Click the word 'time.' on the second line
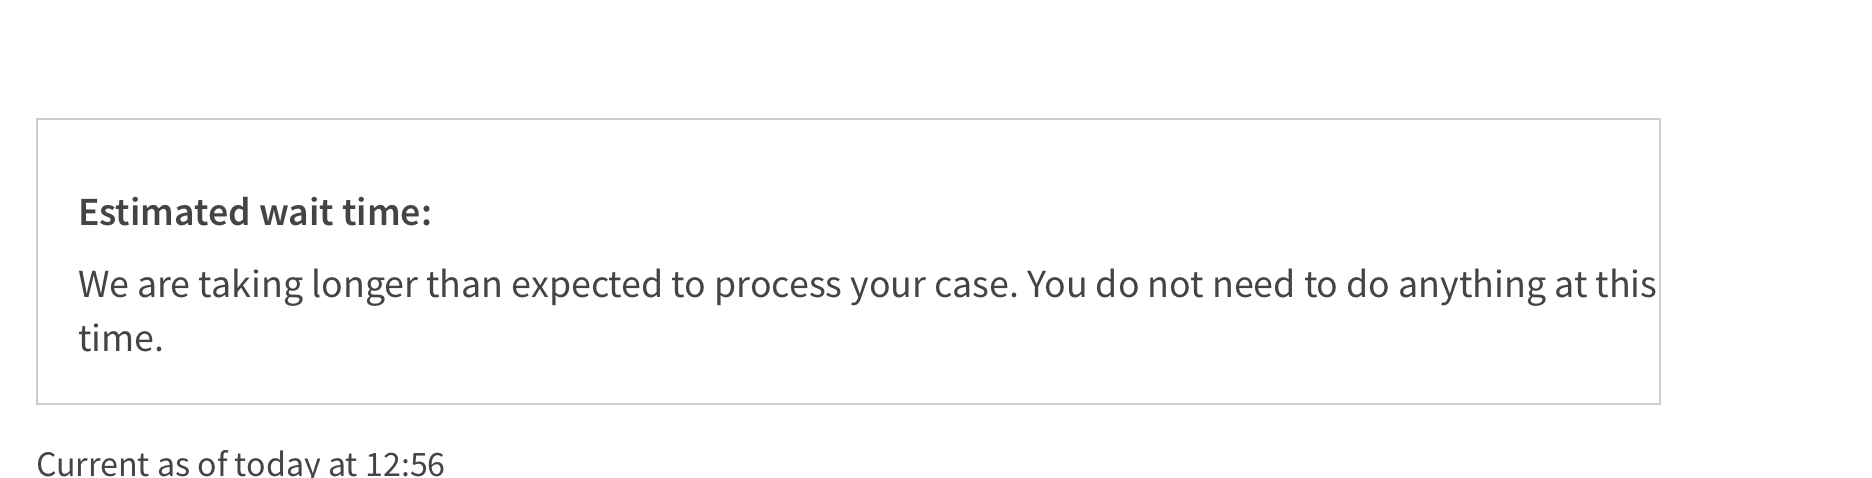 pyautogui.click(x=120, y=338)
